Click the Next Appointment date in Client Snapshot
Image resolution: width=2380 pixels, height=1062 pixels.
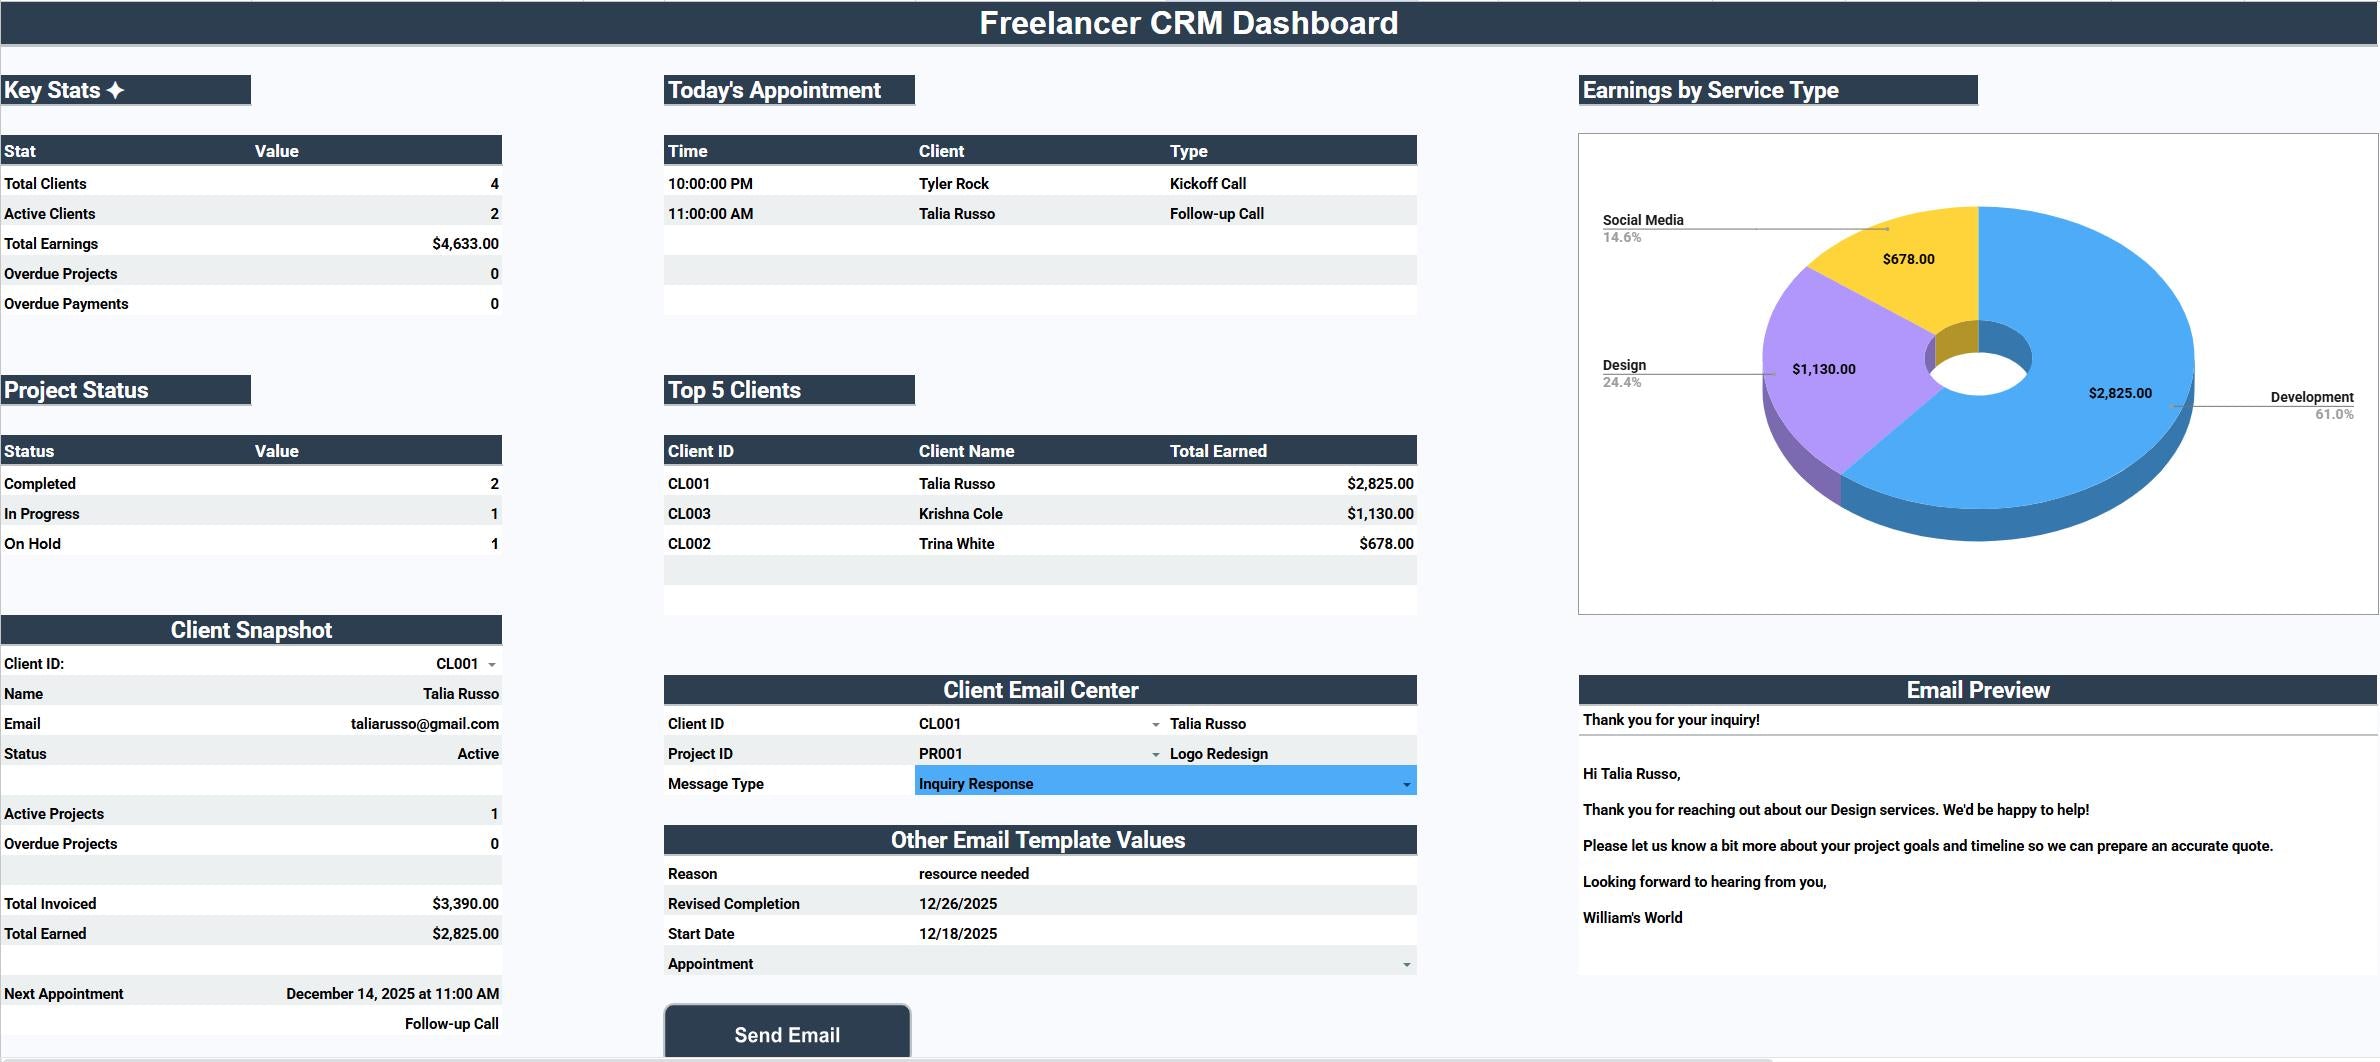click(x=391, y=993)
